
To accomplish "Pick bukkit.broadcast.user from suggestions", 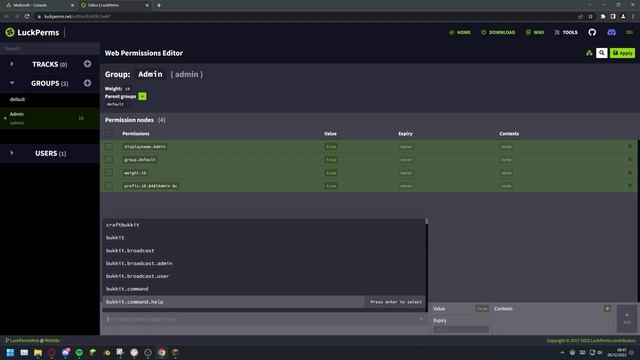I will tap(264, 276).
